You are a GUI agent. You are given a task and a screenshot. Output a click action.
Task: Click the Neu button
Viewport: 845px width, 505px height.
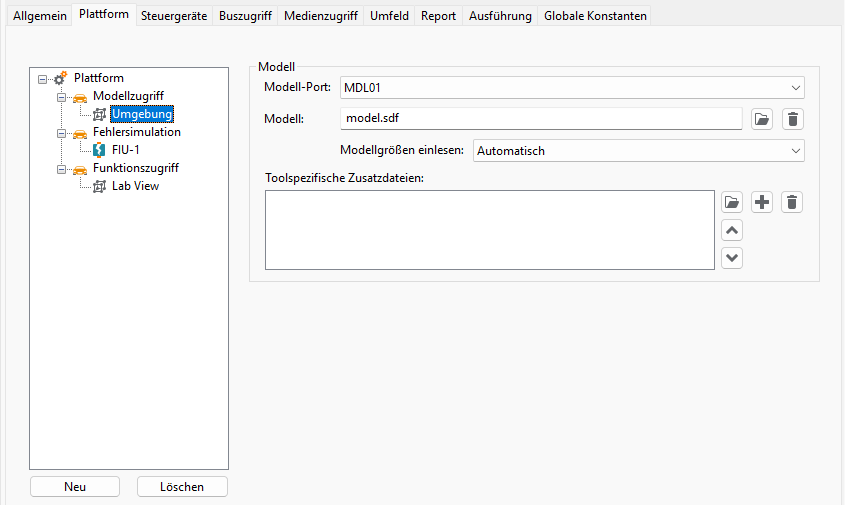pyautogui.click(x=75, y=487)
